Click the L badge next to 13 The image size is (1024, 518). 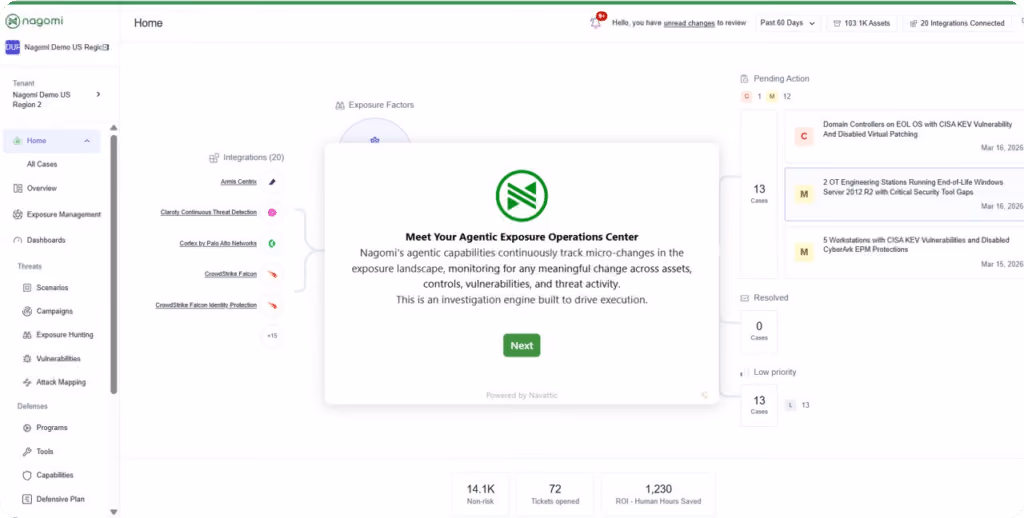[791, 405]
